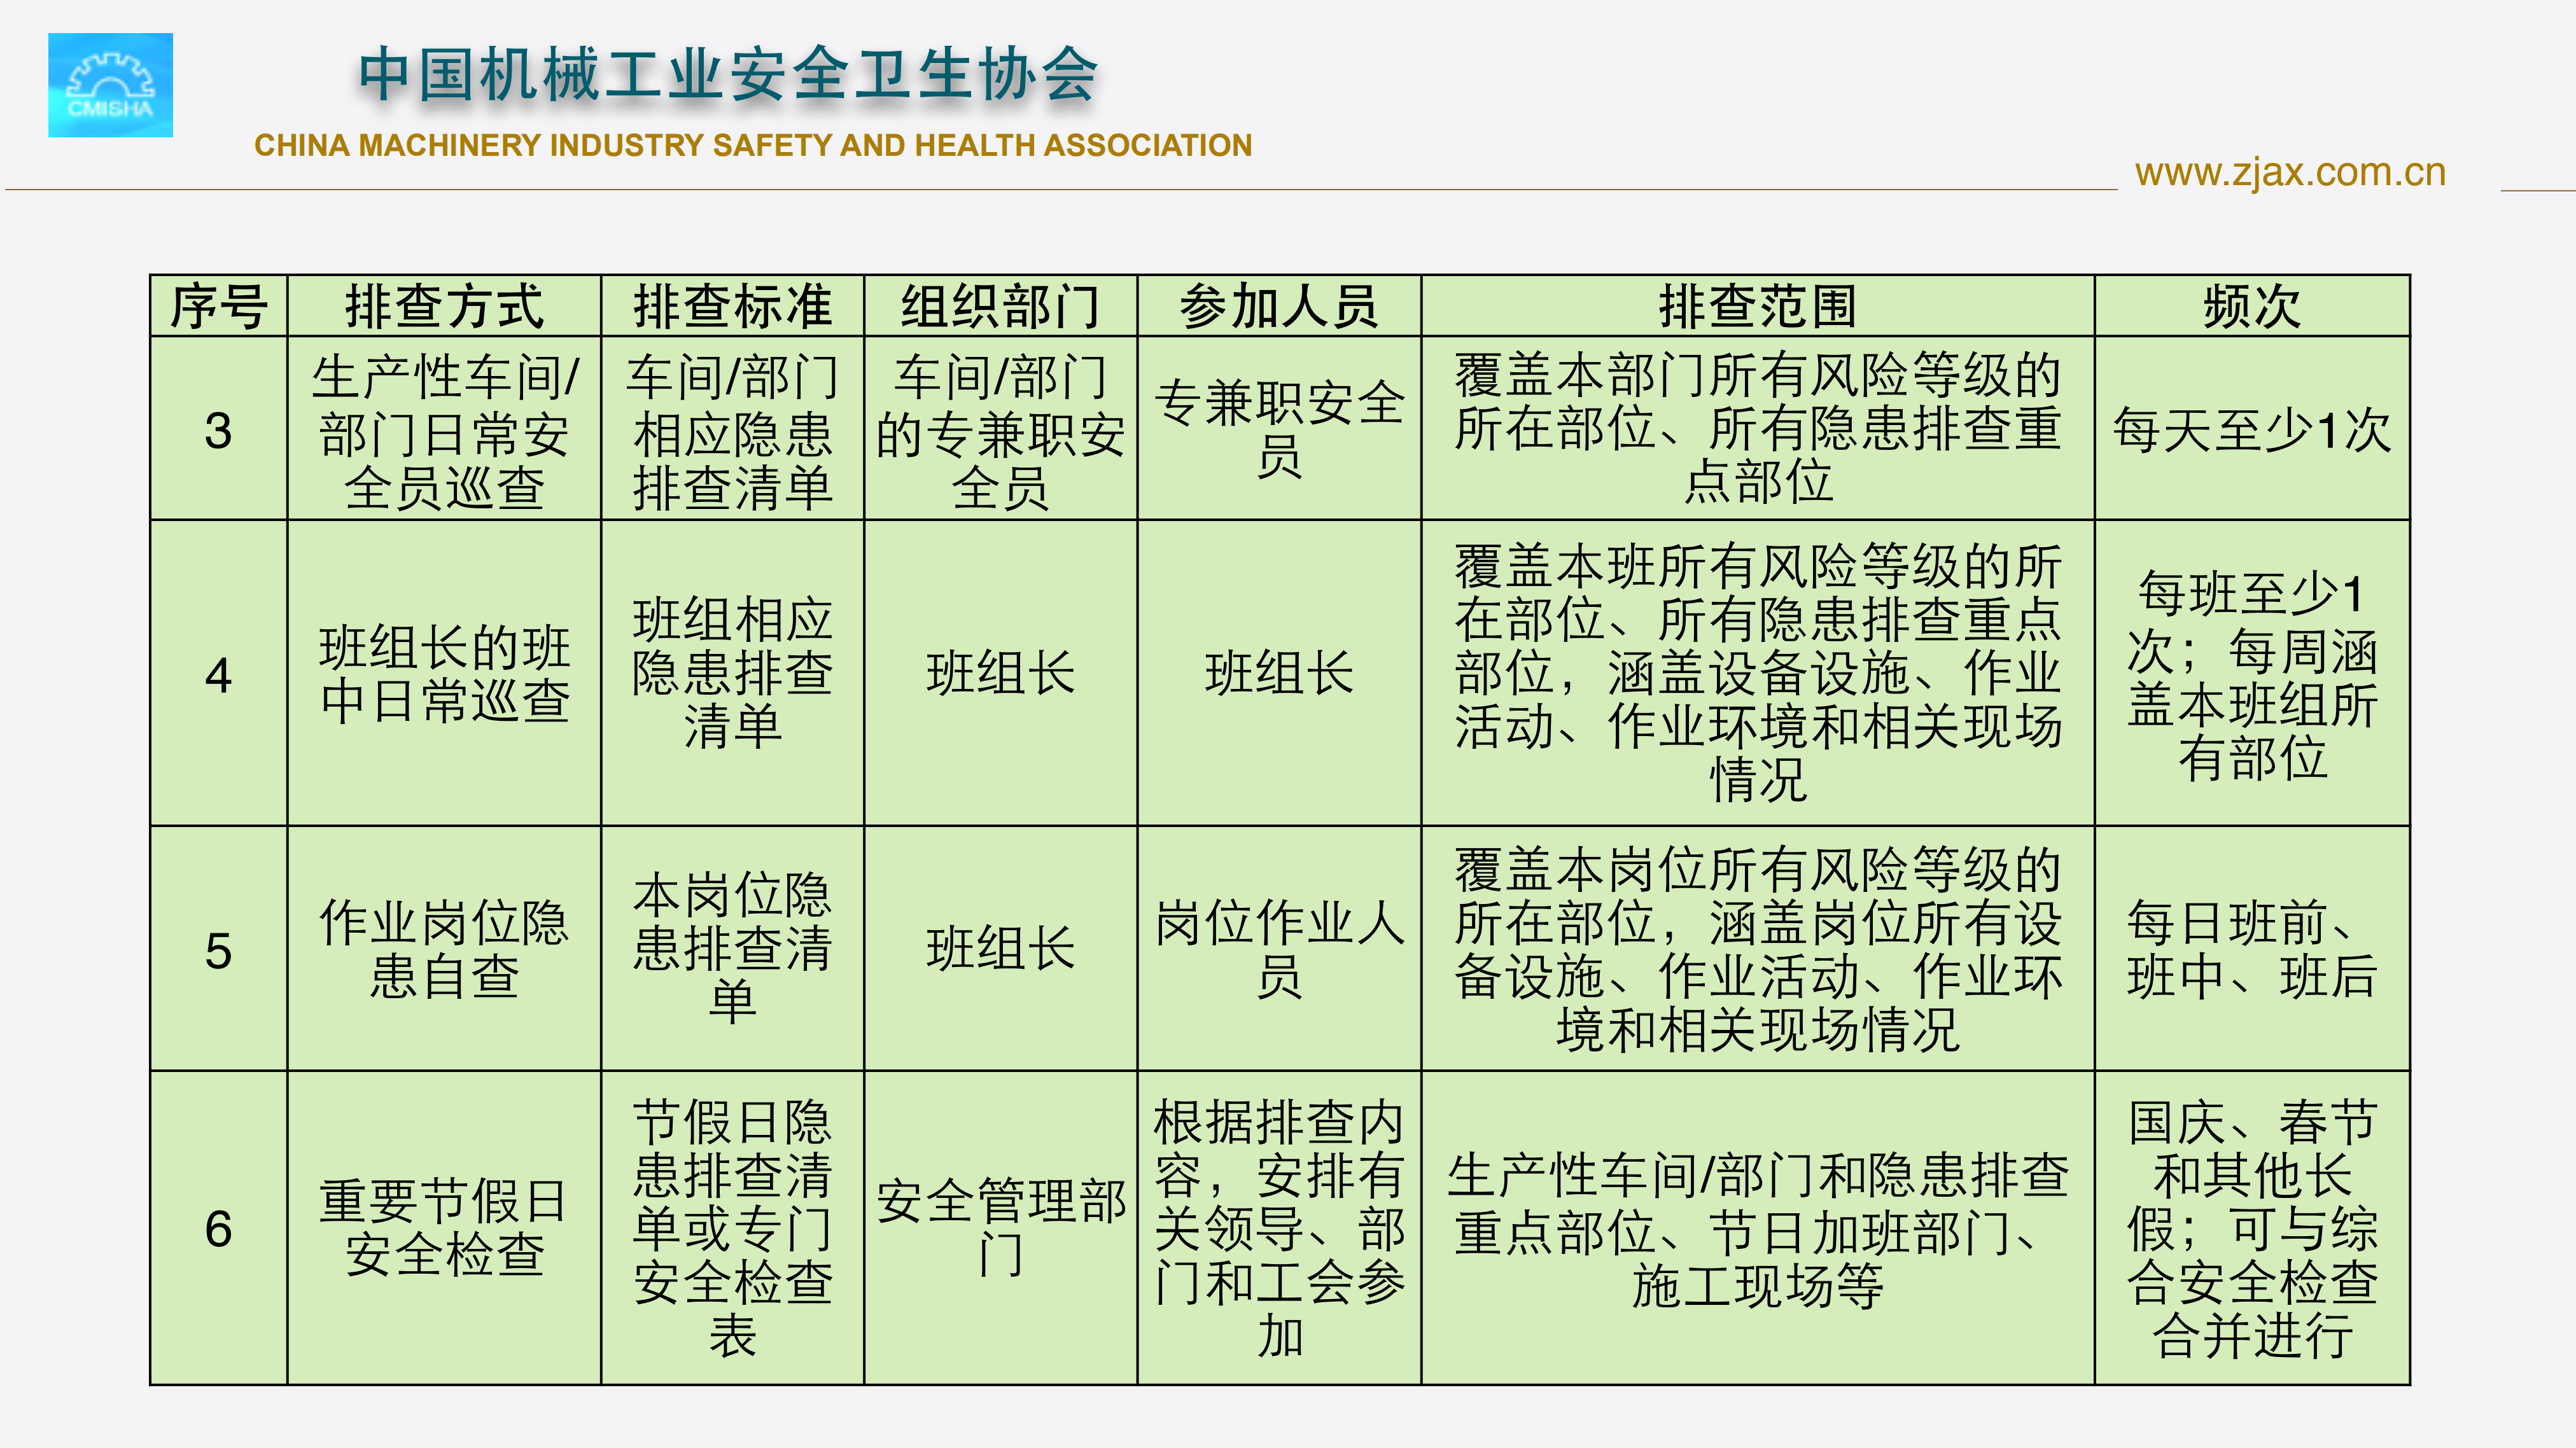Click cell 重要节假日安全检查
The height and width of the screenshot is (1448, 2576).
click(x=444, y=1228)
